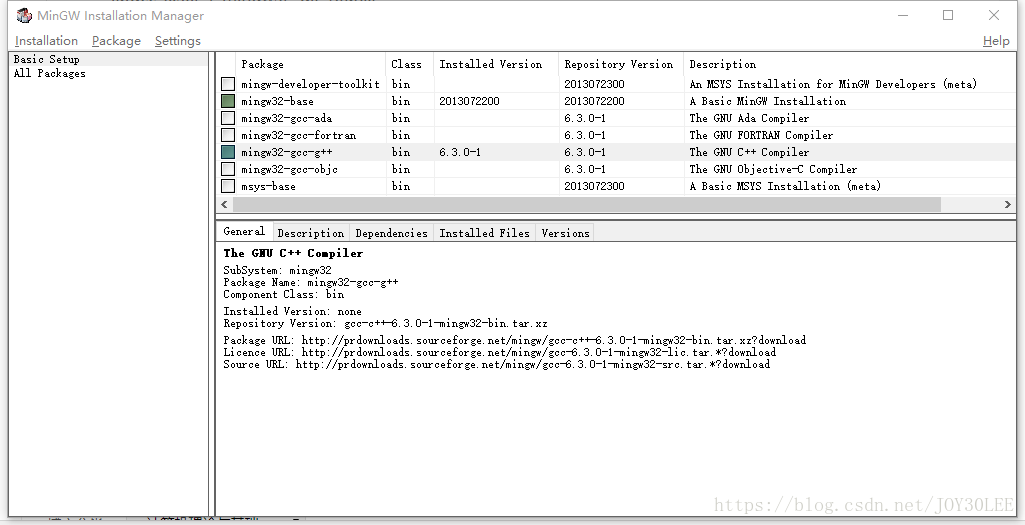Viewport: 1025px width, 525px height.
Task: Mark the mingw32-gcc-objc checkbox
Action: point(227,169)
